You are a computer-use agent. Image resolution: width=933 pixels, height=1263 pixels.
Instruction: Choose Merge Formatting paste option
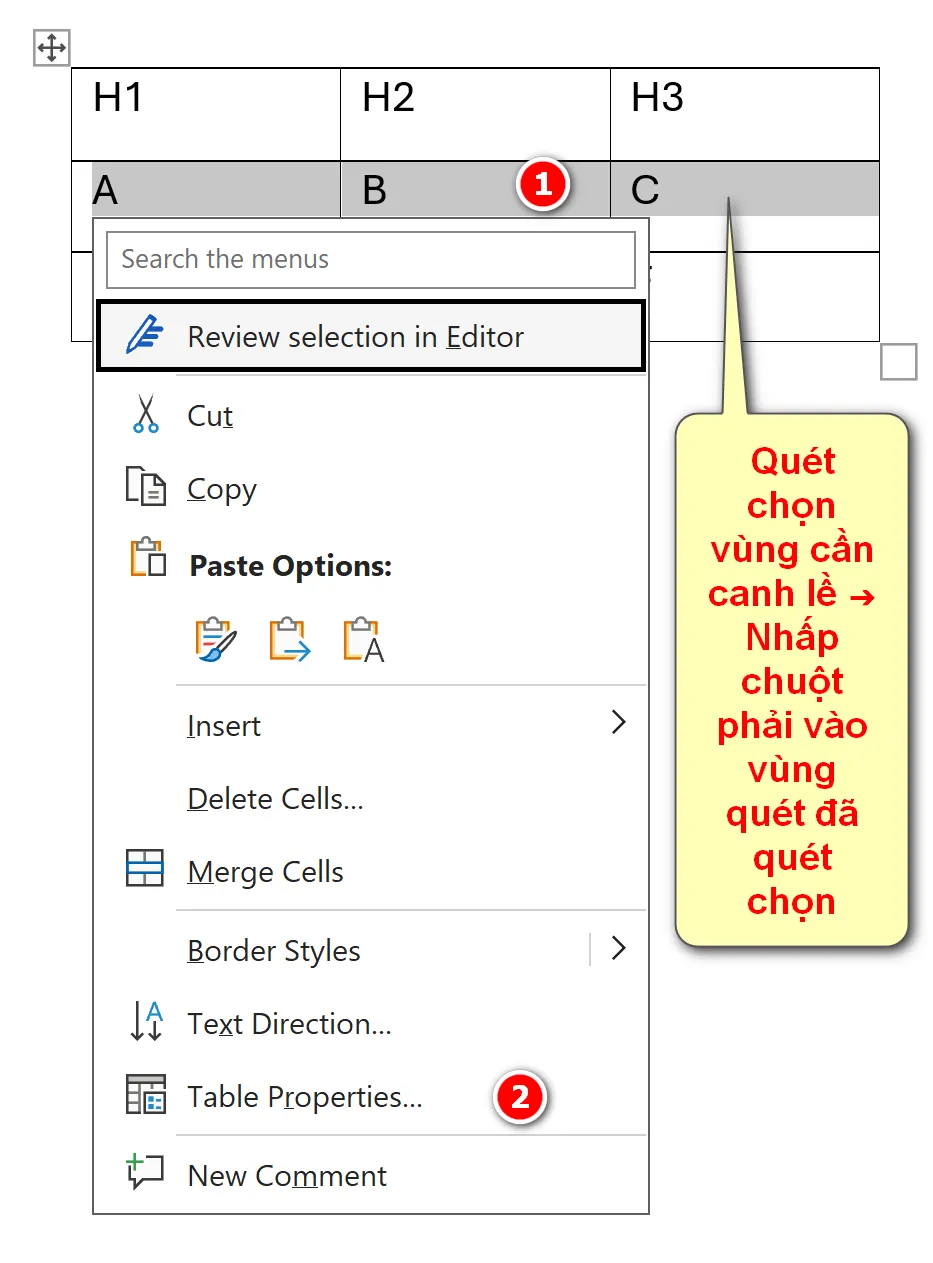[x=290, y=640]
